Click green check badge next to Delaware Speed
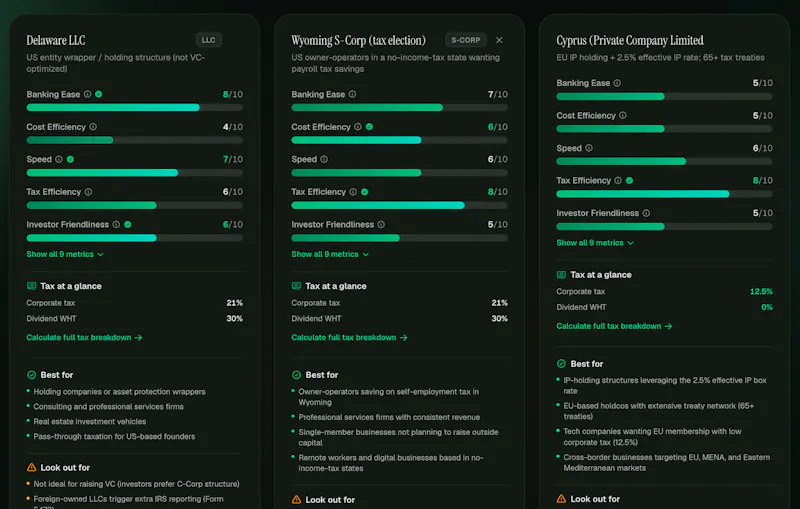Viewport: 800px width, 509px height. click(x=70, y=159)
